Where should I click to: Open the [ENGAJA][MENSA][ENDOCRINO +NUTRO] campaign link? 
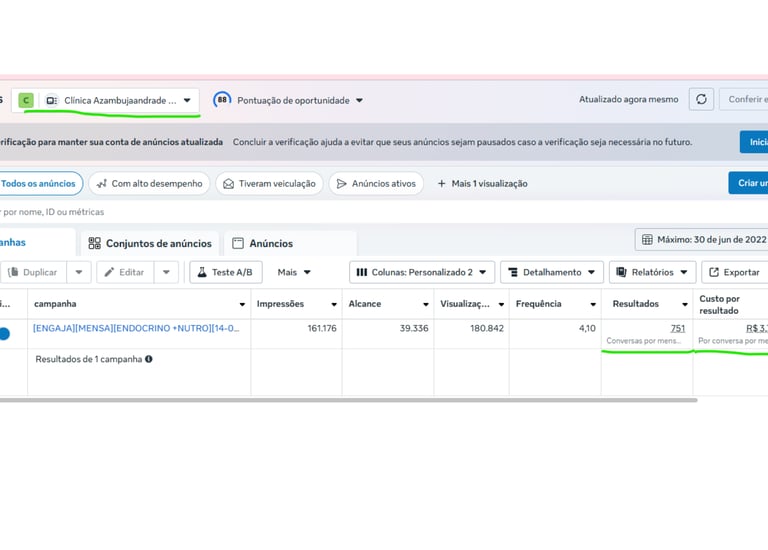[x=136, y=328]
